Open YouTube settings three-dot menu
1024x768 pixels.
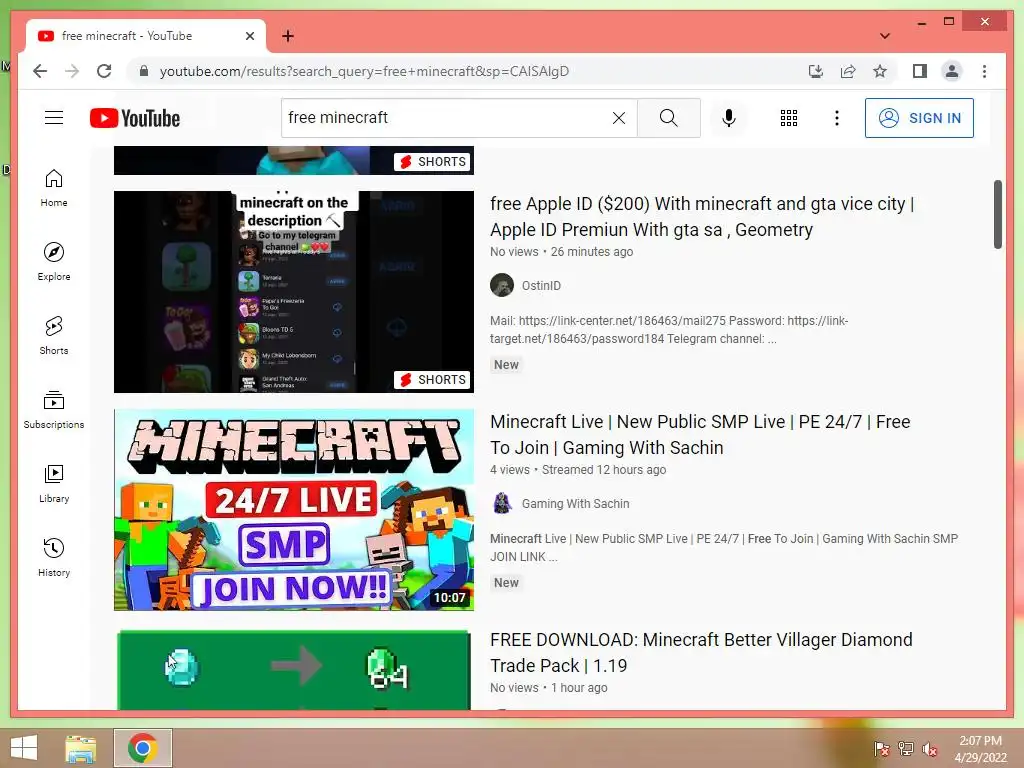(x=837, y=118)
